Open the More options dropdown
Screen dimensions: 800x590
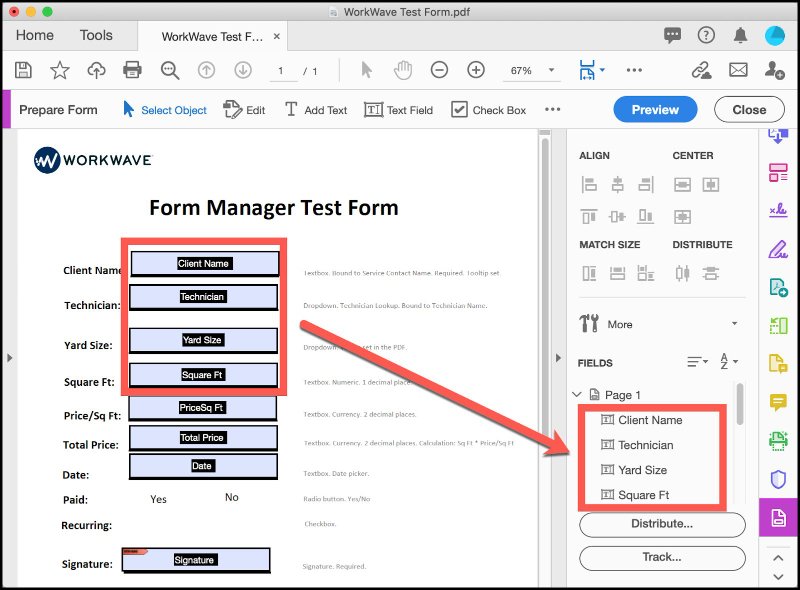(x=619, y=324)
